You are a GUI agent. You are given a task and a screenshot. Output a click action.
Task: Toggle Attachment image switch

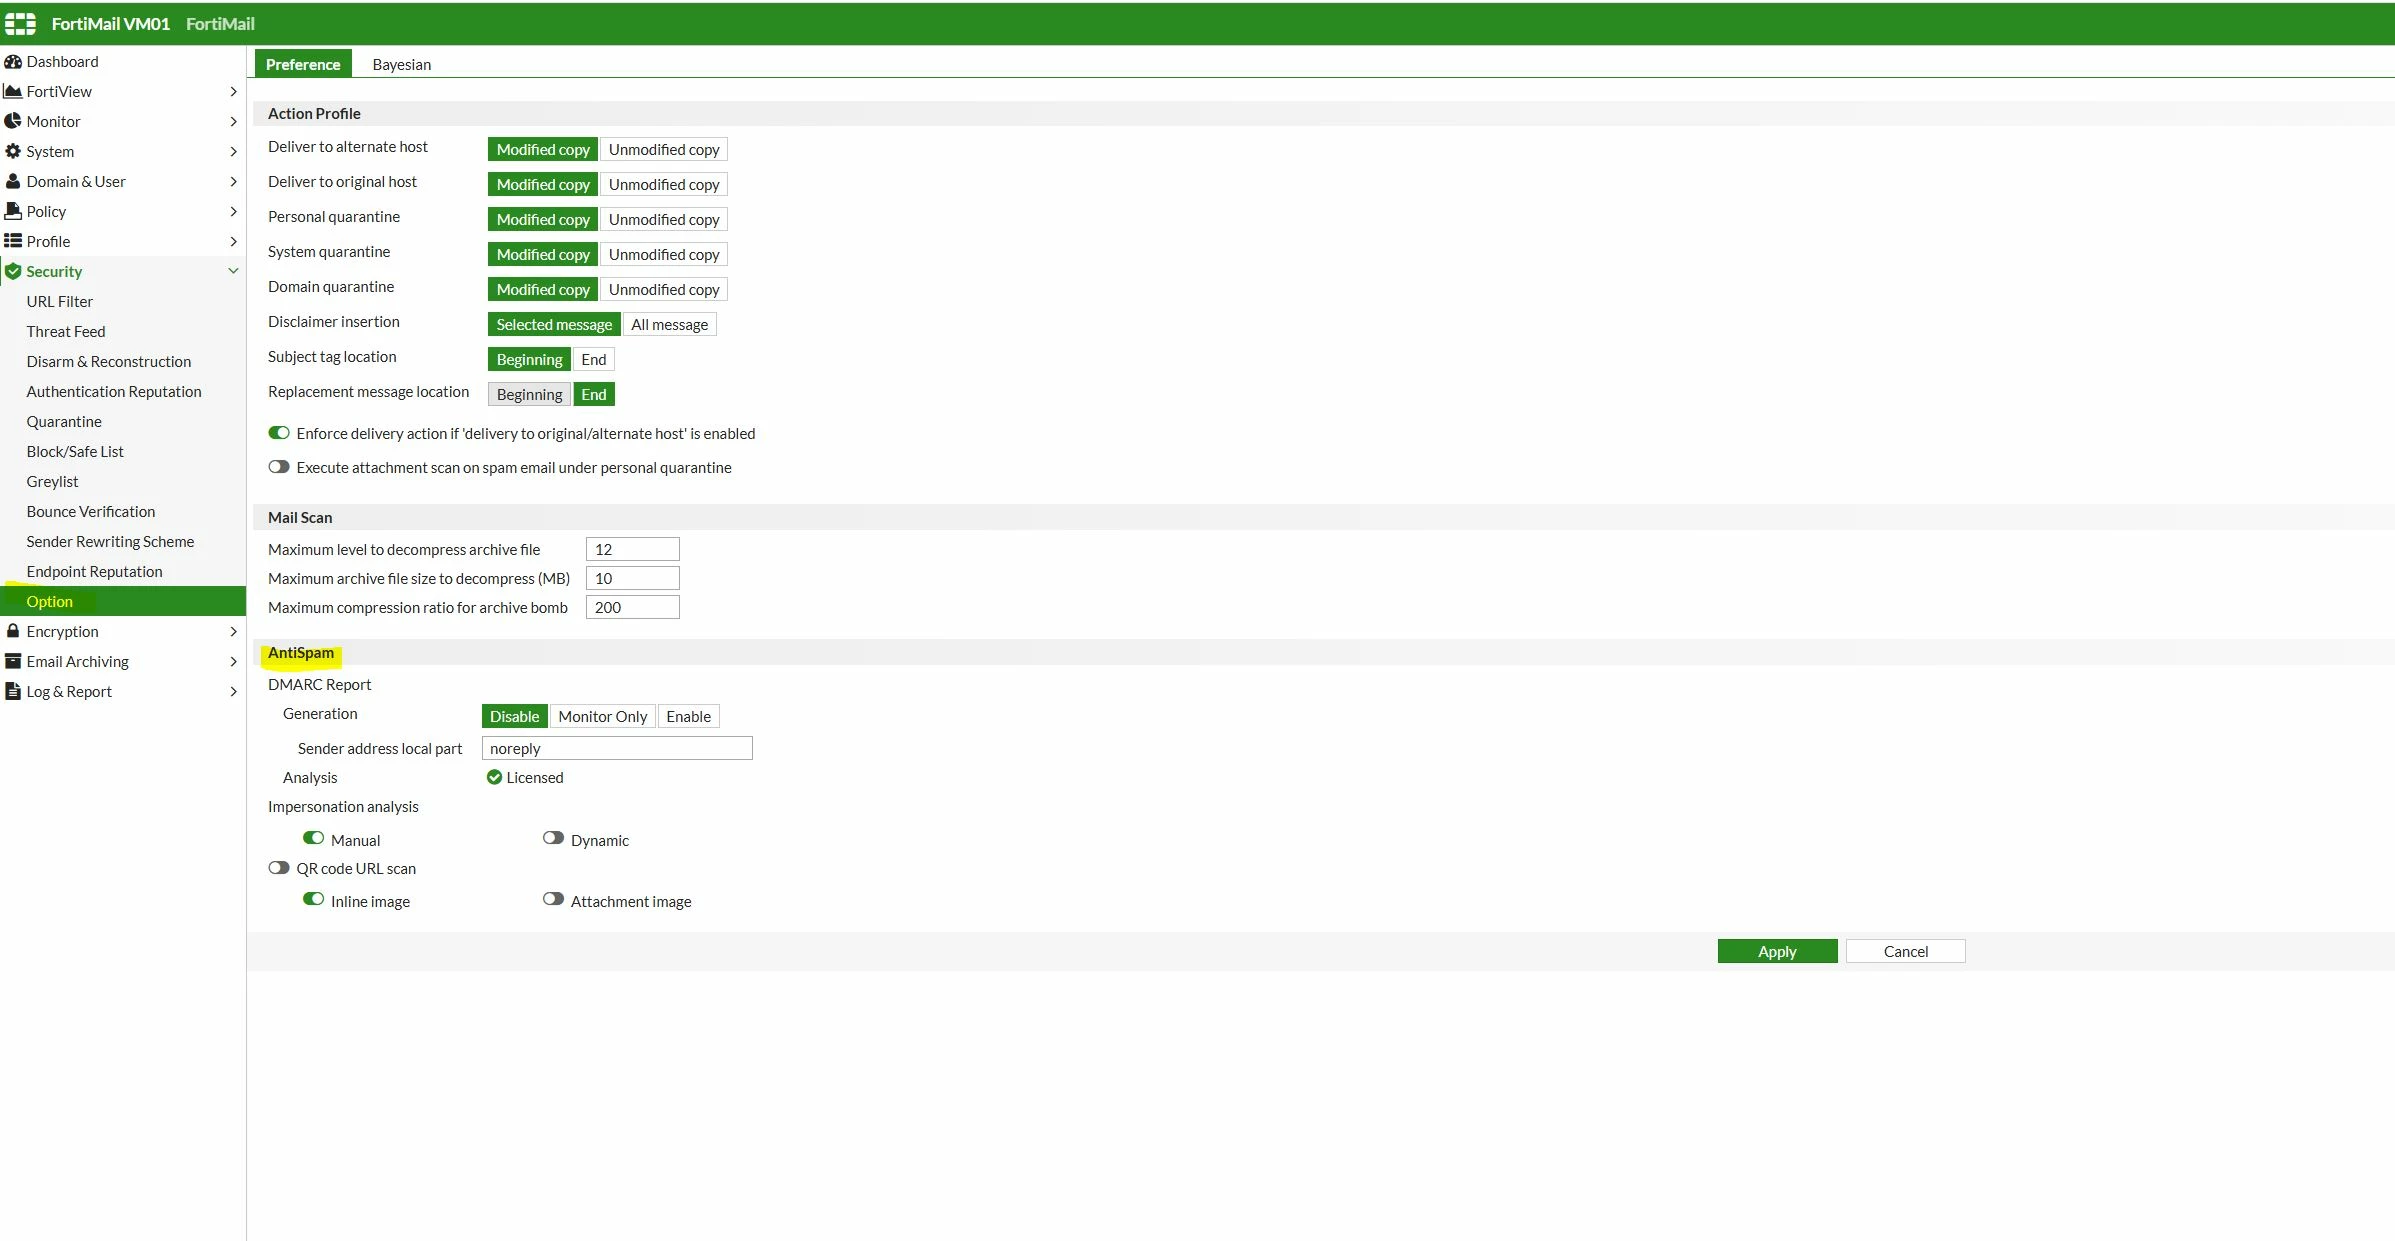click(x=553, y=899)
